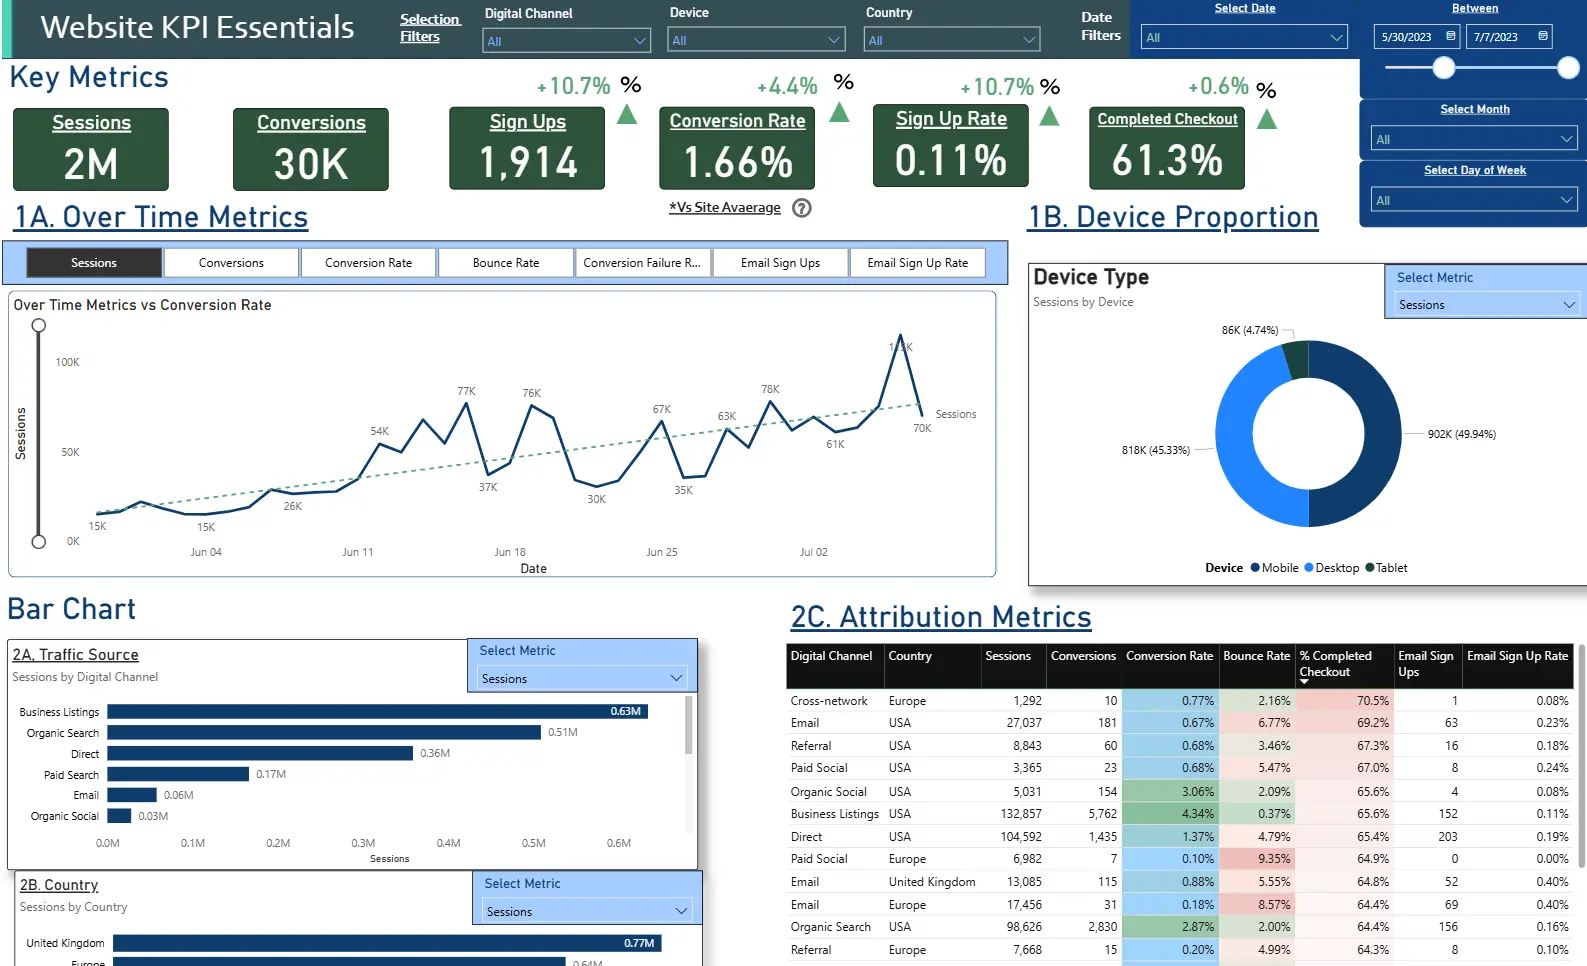
Task: Click sort arrow under % Completed Checkout column
Action: pyautogui.click(x=1304, y=681)
